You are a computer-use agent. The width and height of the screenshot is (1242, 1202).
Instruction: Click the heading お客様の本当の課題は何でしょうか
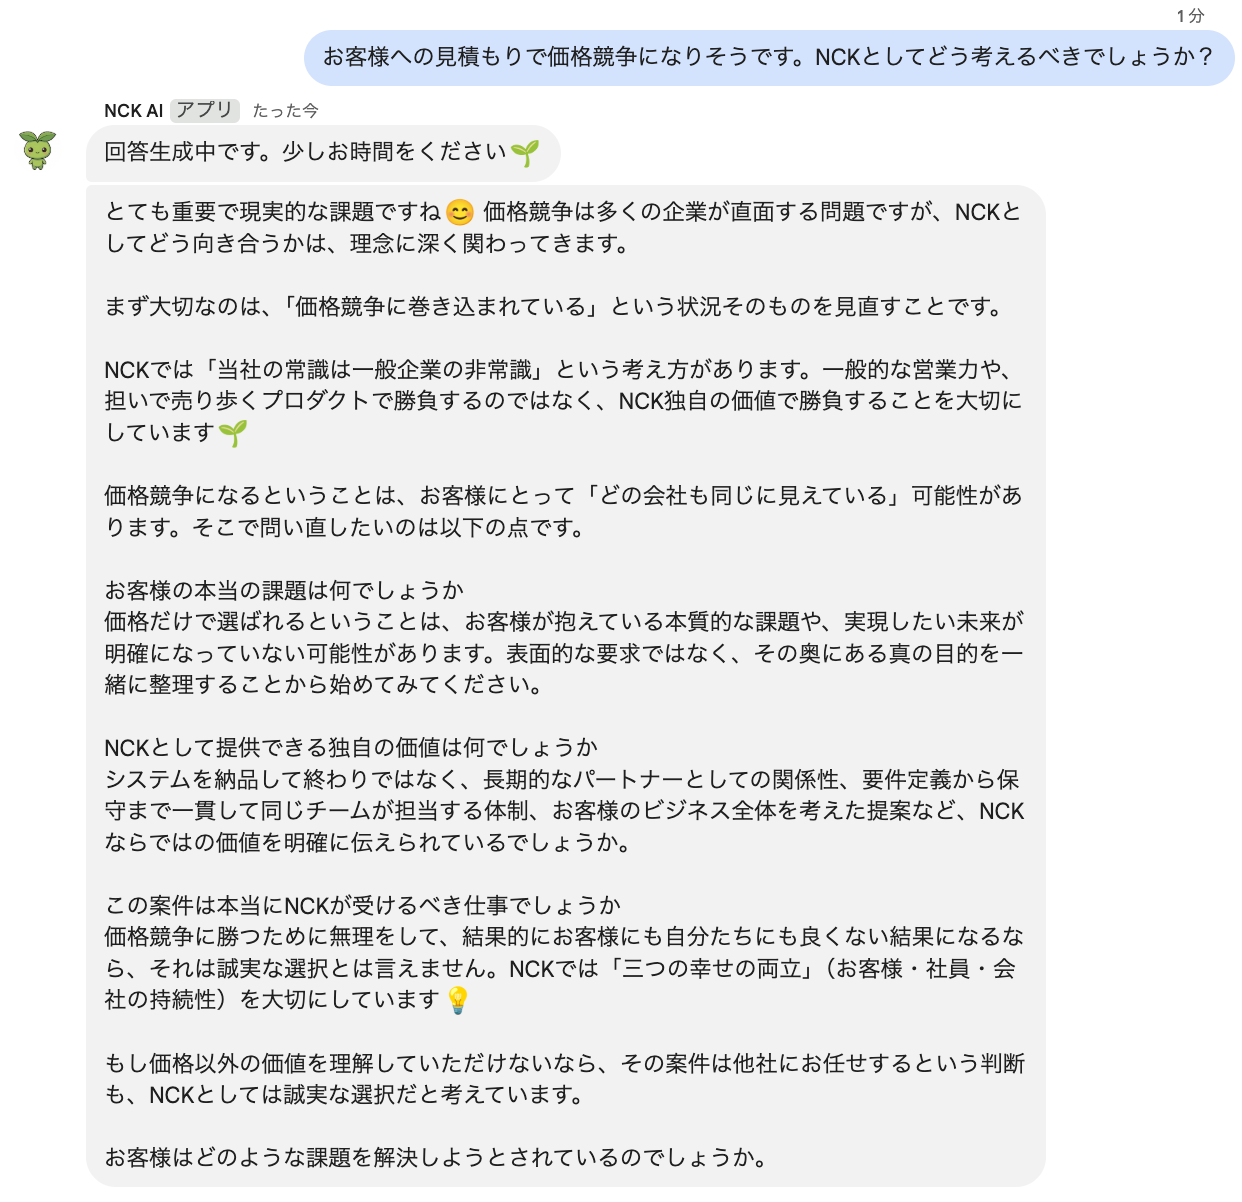click(x=285, y=590)
